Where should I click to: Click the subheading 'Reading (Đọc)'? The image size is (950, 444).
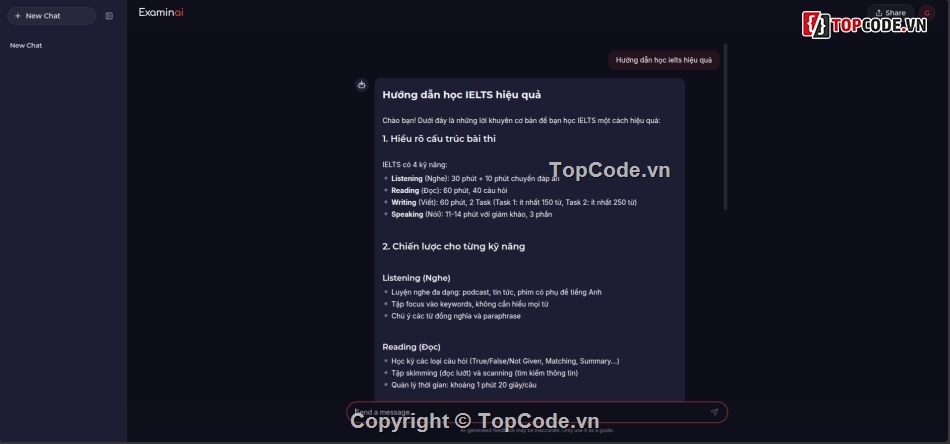411,347
